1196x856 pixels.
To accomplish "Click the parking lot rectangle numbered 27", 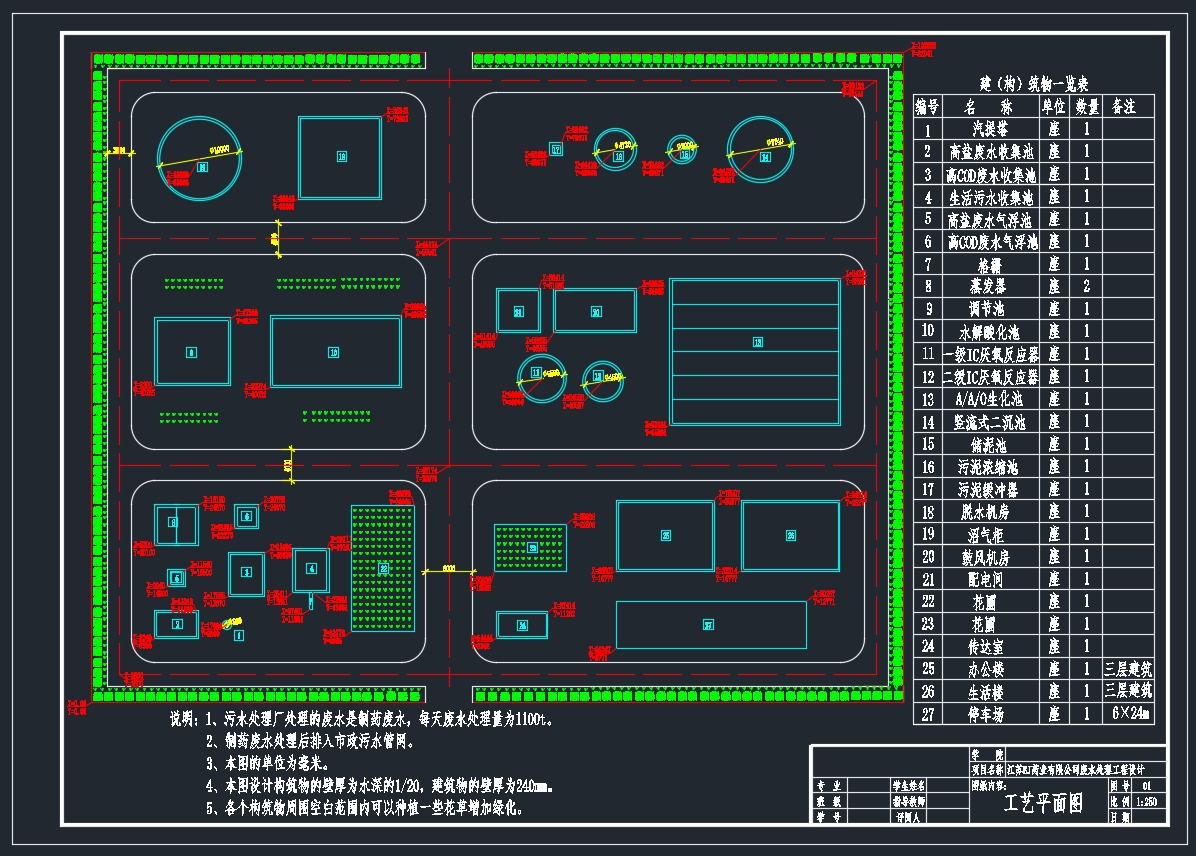I will click(710, 625).
